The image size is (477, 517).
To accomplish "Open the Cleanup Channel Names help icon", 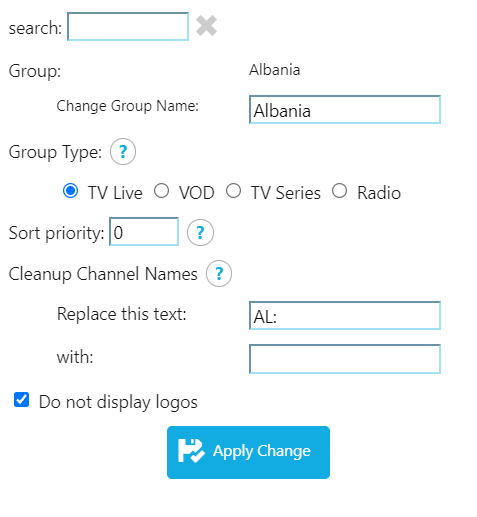I will point(219,274).
